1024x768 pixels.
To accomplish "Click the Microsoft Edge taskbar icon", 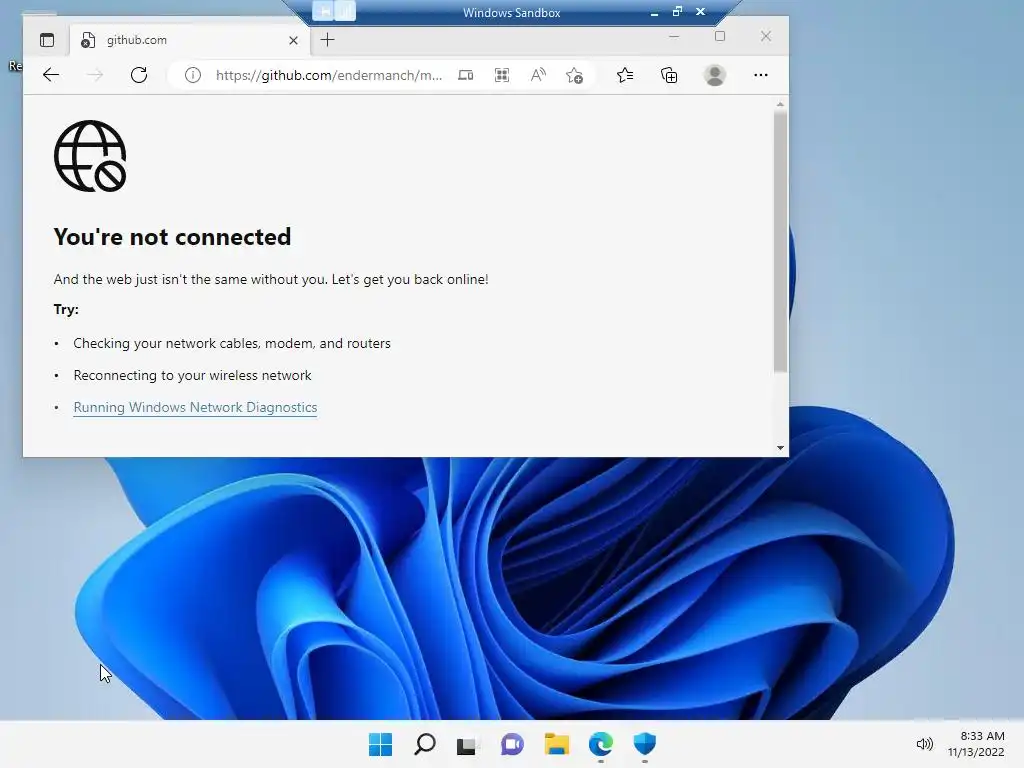I will [x=601, y=744].
